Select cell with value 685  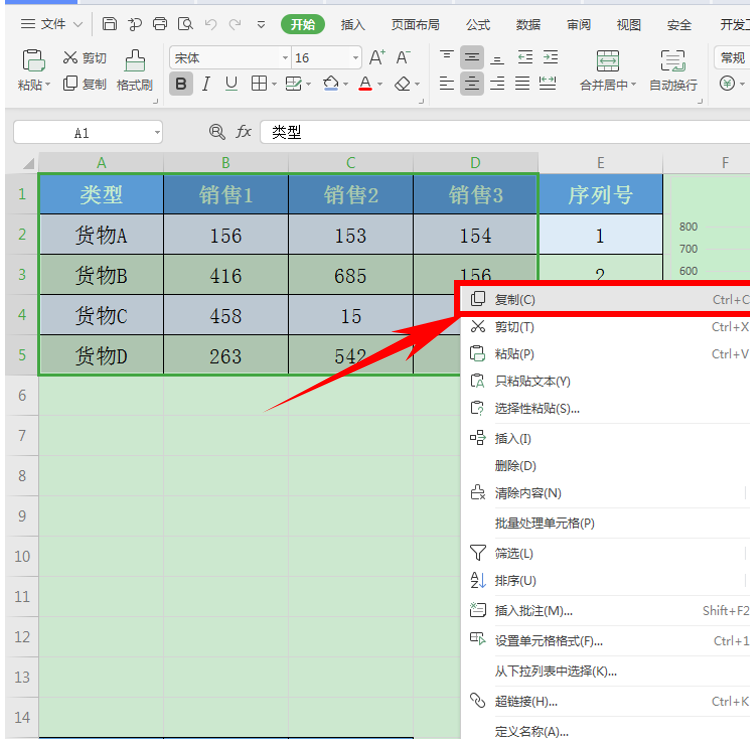coord(351,275)
